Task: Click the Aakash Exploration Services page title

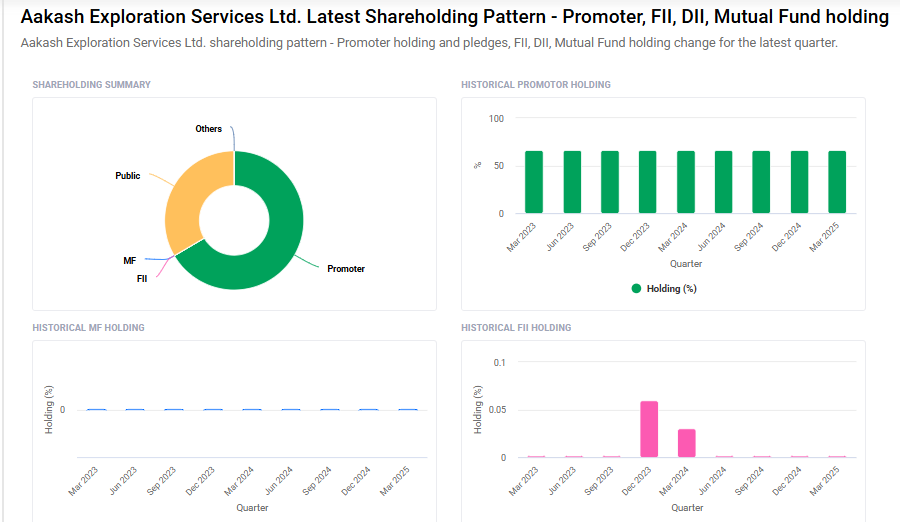Action: pyautogui.click(x=455, y=17)
